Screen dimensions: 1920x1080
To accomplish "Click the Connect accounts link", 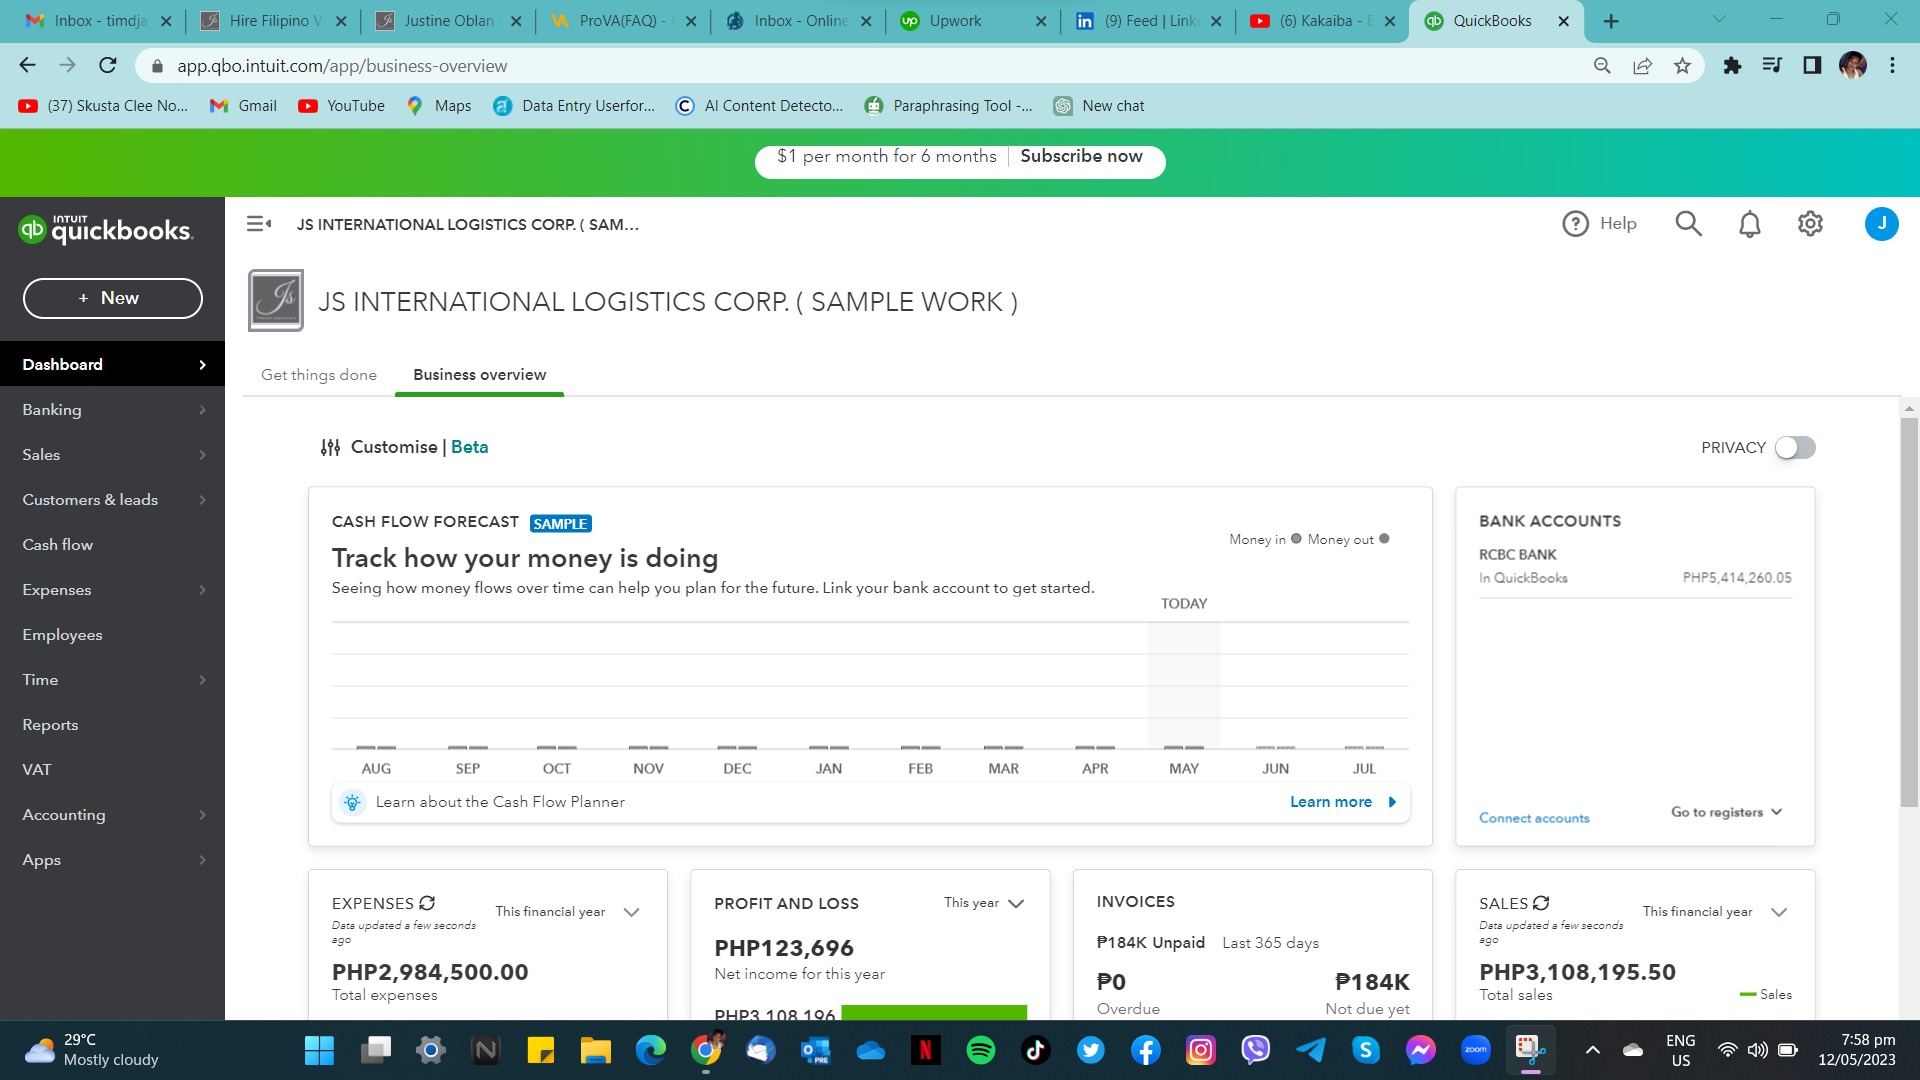I will [x=1534, y=818].
